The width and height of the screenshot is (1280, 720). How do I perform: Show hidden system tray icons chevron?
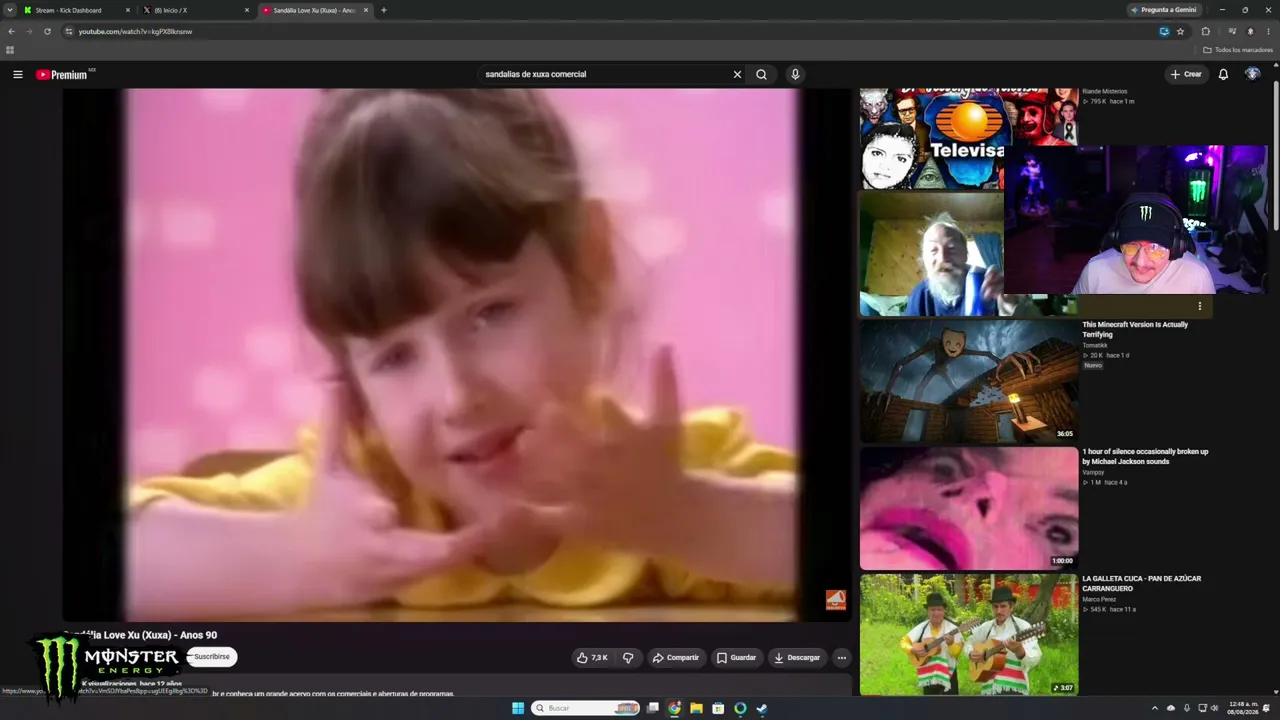(1154, 708)
